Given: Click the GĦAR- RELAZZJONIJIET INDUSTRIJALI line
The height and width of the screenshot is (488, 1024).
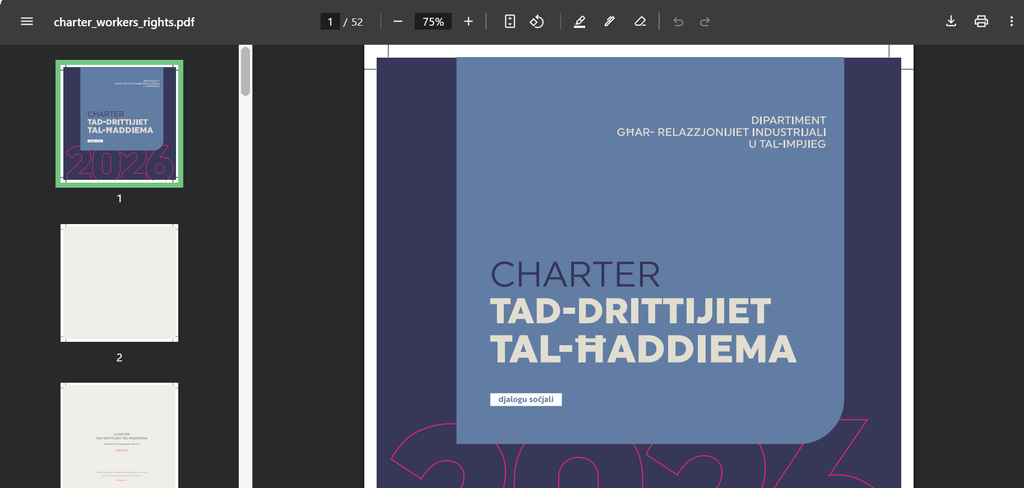Looking at the screenshot, I should click(x=722, y=133).
